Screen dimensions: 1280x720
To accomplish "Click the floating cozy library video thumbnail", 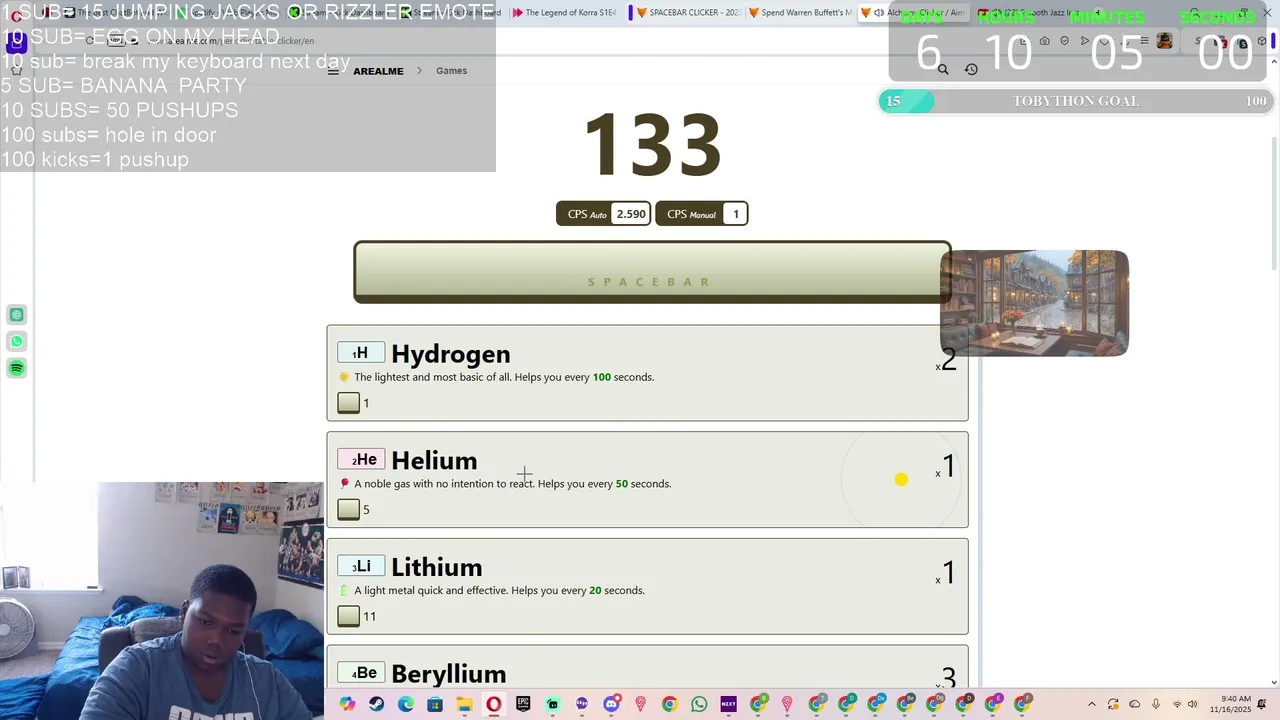I will (1034, 303).
